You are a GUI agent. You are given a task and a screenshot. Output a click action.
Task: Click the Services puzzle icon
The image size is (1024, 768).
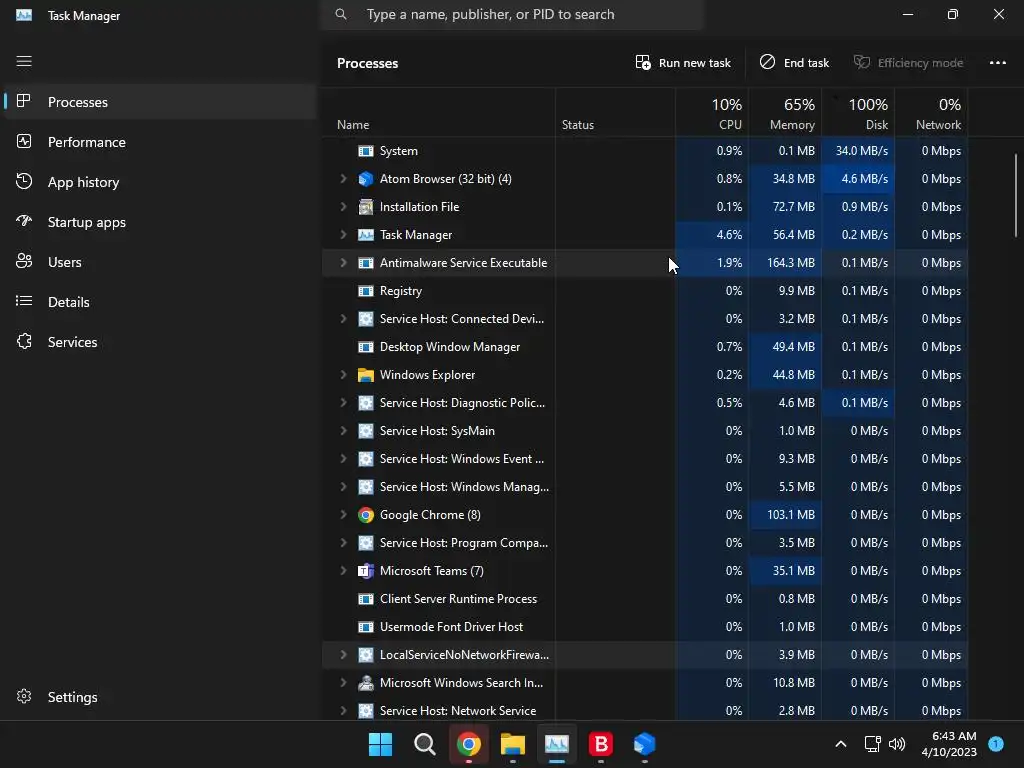coord(24,342)
